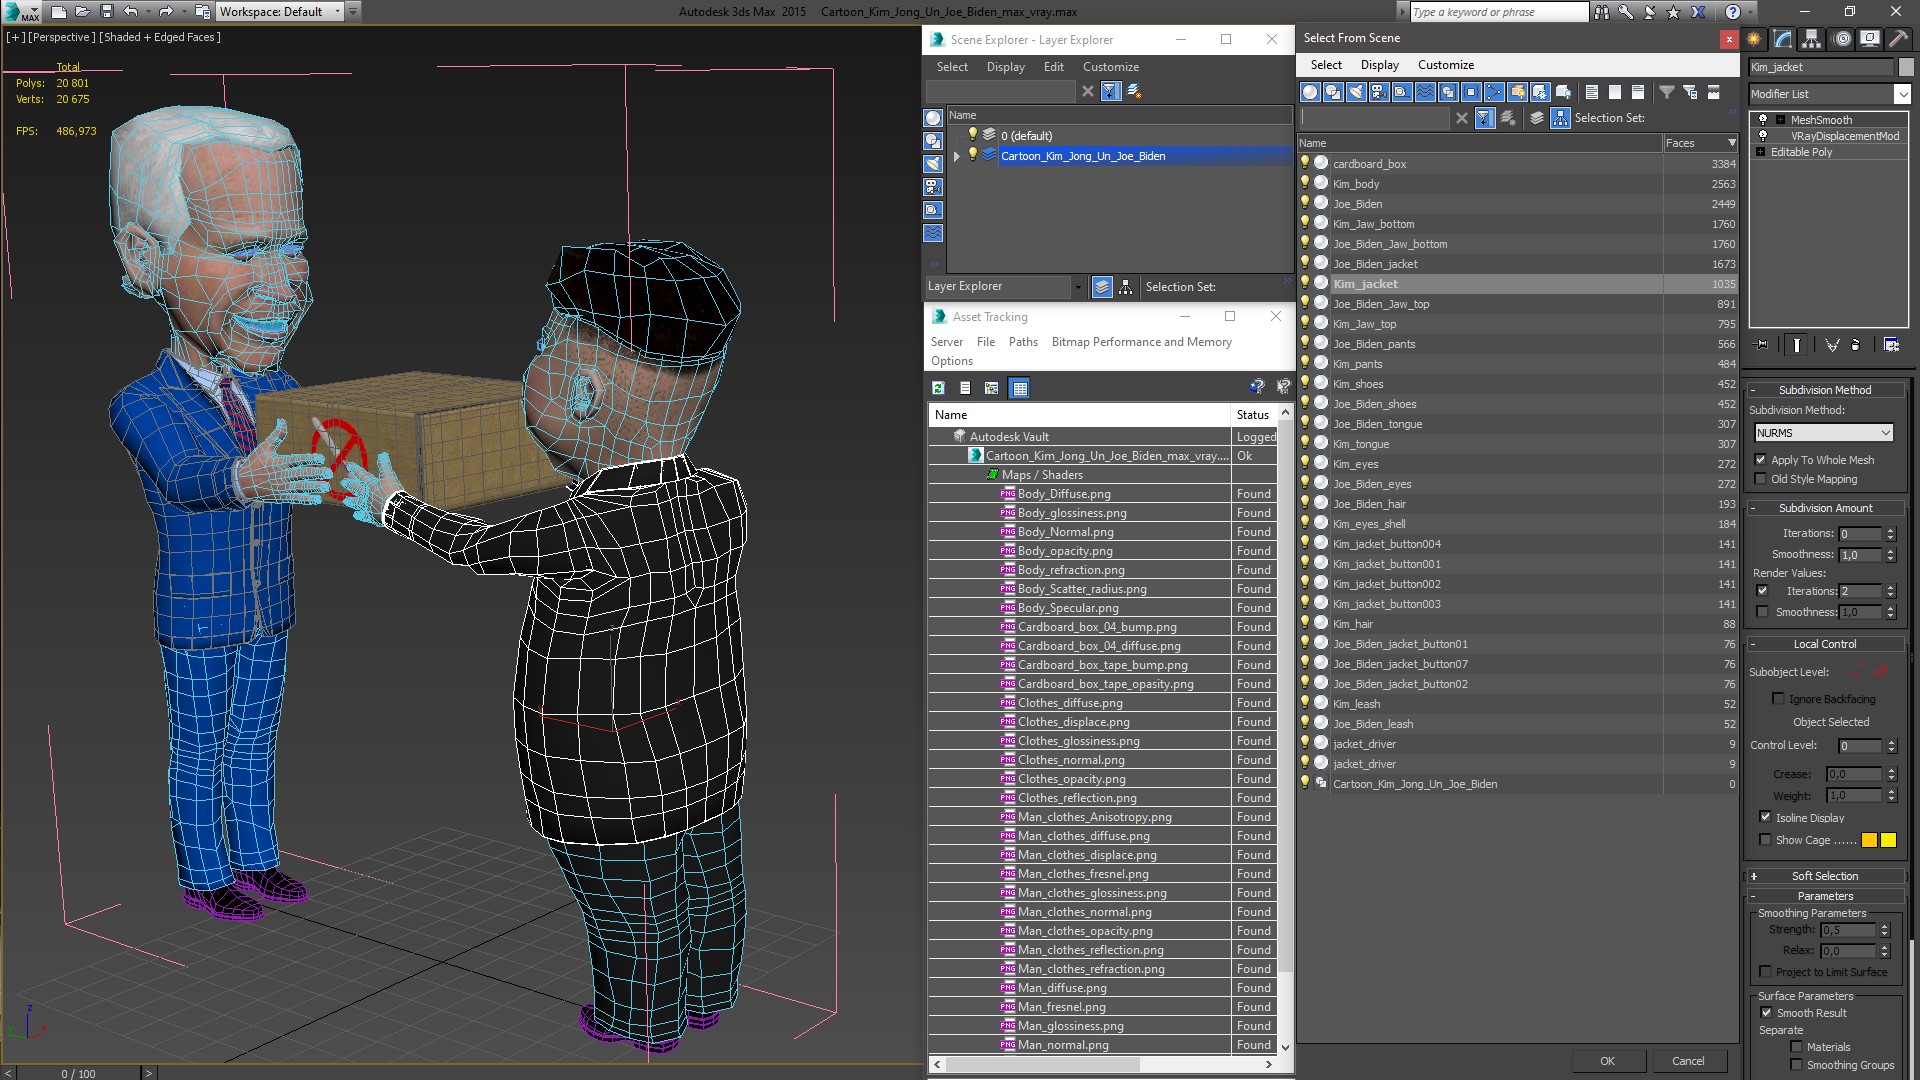Click the first Show Cage color swatch
Viewport: 1920px width, 1080px height.
tap(1869, 840)
